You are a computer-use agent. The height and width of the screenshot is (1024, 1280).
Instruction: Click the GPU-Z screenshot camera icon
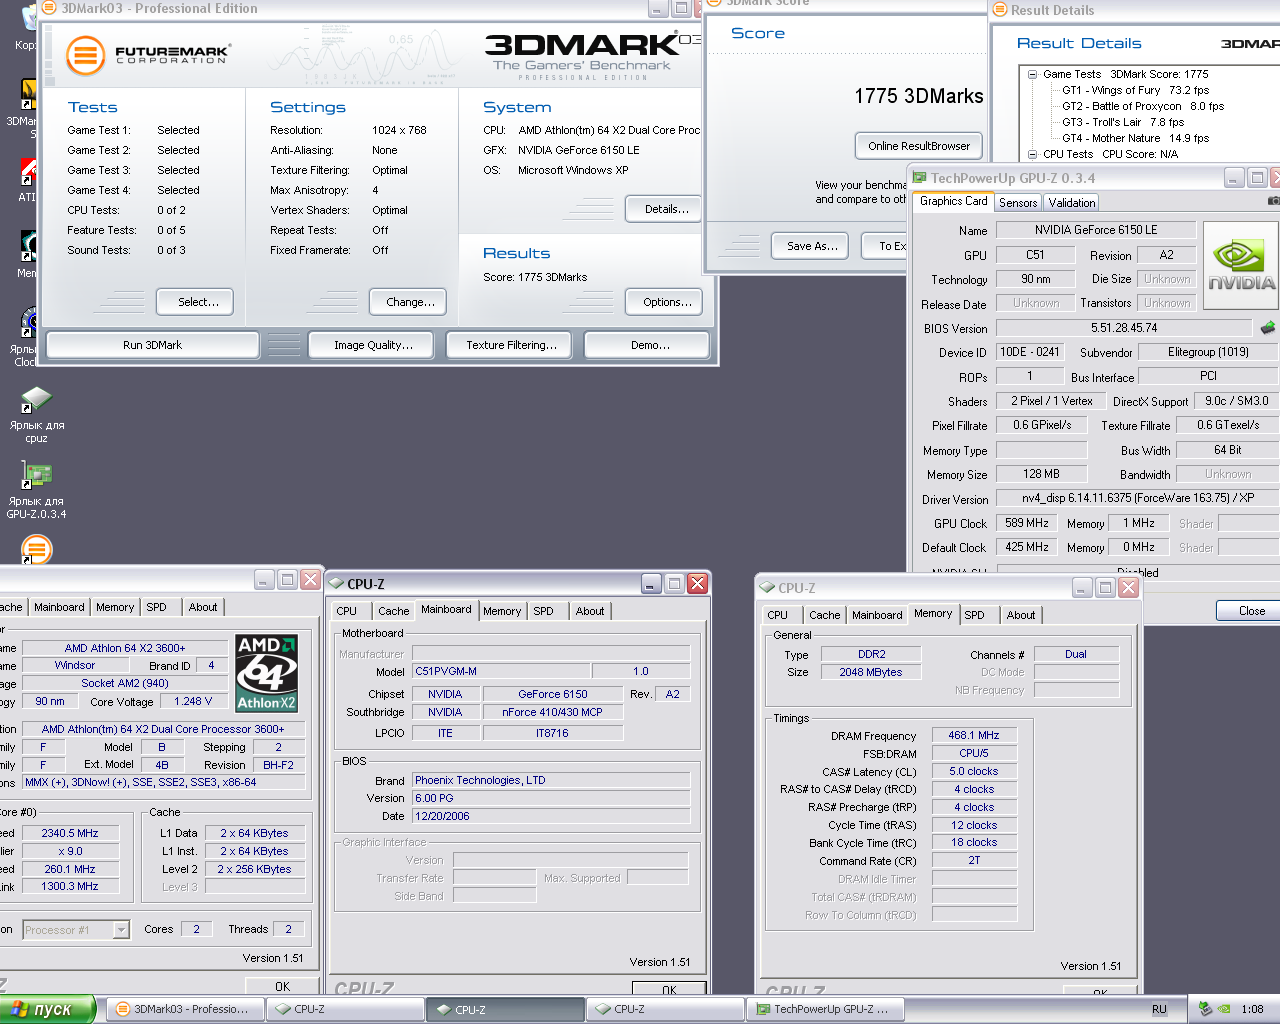click(x=1274, y=201)
